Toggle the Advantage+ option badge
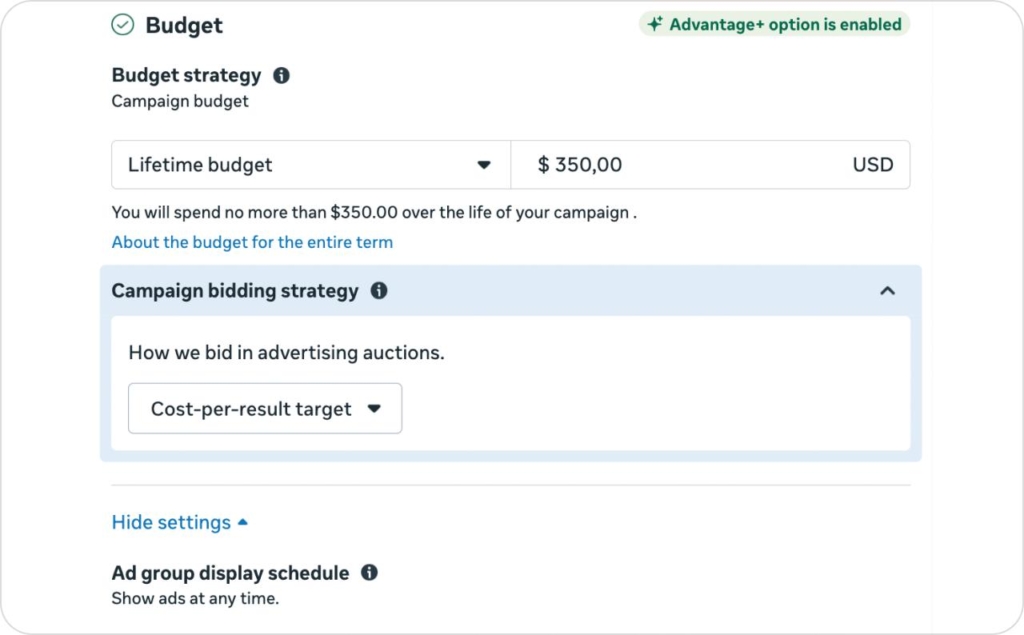The width and height of the screenshot is (1024, 635). (775, 24)
